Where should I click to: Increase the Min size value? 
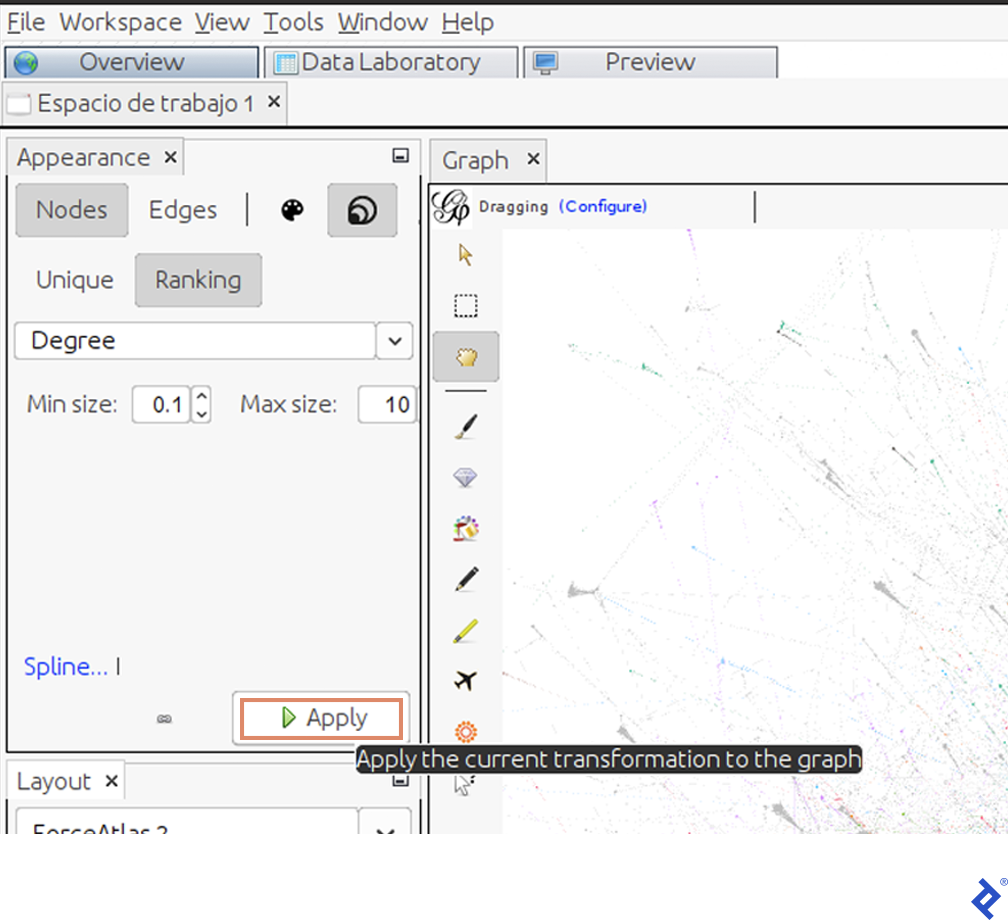202,395
